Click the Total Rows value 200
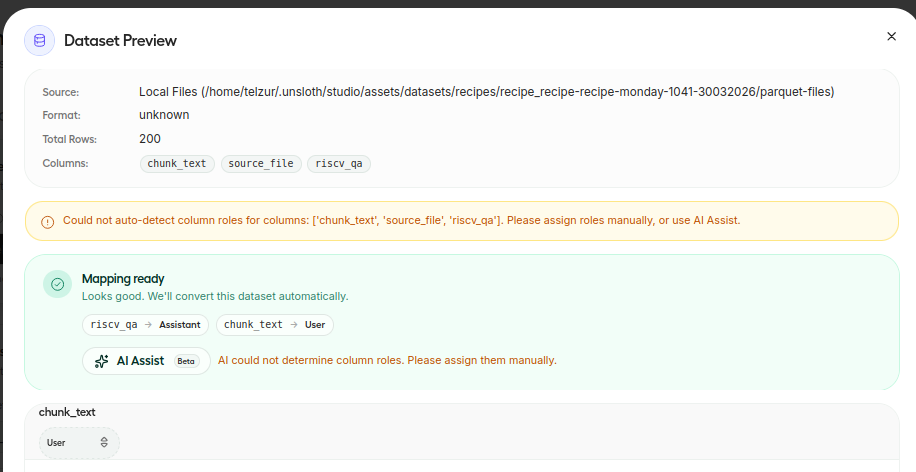Screen dimensions: 916x472 tap(150, 139)
